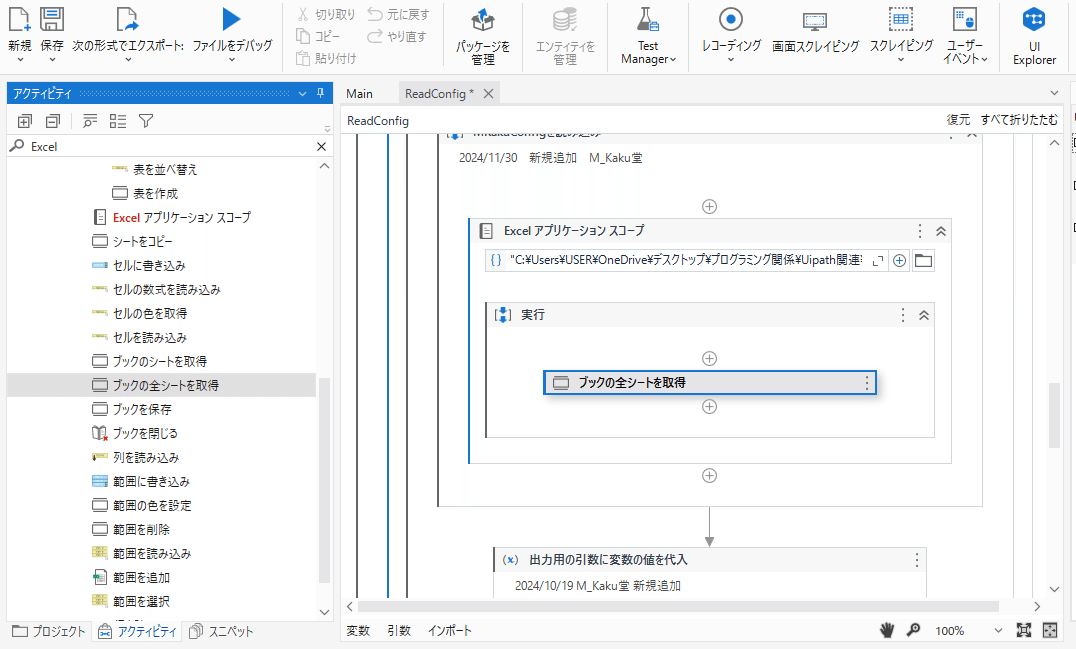Select ブックのシートを取得 activity
Image resolution: width=1076 pixels, height=649 pixels.
pos(150,362)
